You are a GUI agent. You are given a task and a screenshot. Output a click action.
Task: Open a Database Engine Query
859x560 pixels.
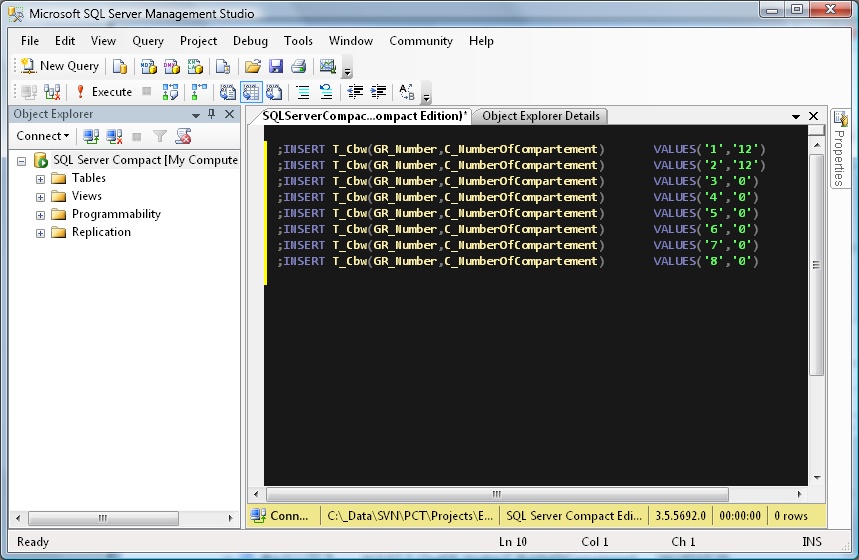120,66
